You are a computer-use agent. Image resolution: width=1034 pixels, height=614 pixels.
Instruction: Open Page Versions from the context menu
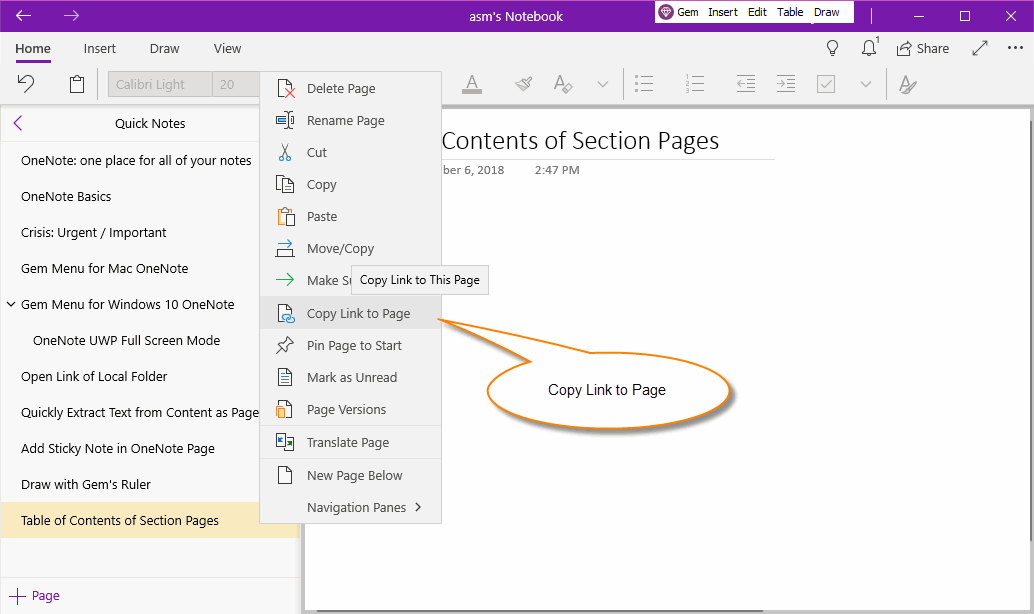point(350,410)
